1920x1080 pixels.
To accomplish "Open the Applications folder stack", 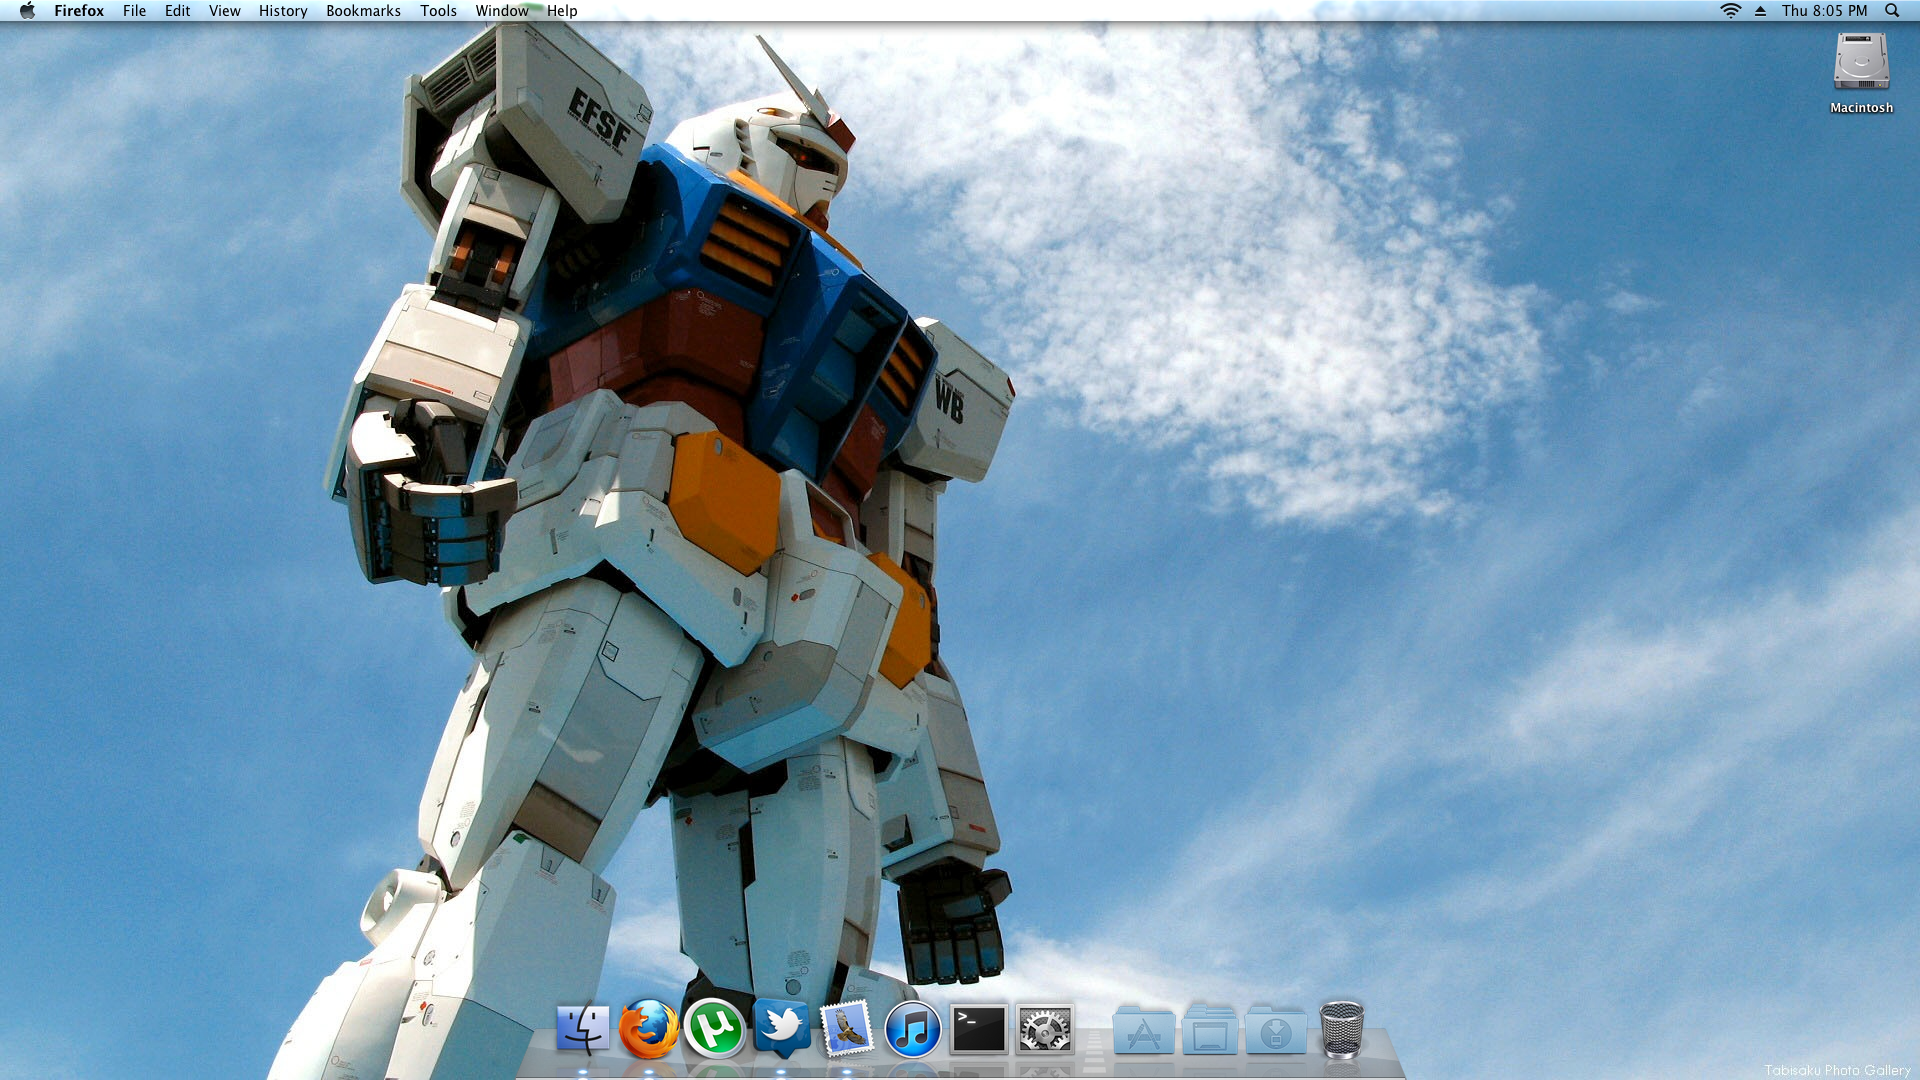I will tap(1143, 1029).
